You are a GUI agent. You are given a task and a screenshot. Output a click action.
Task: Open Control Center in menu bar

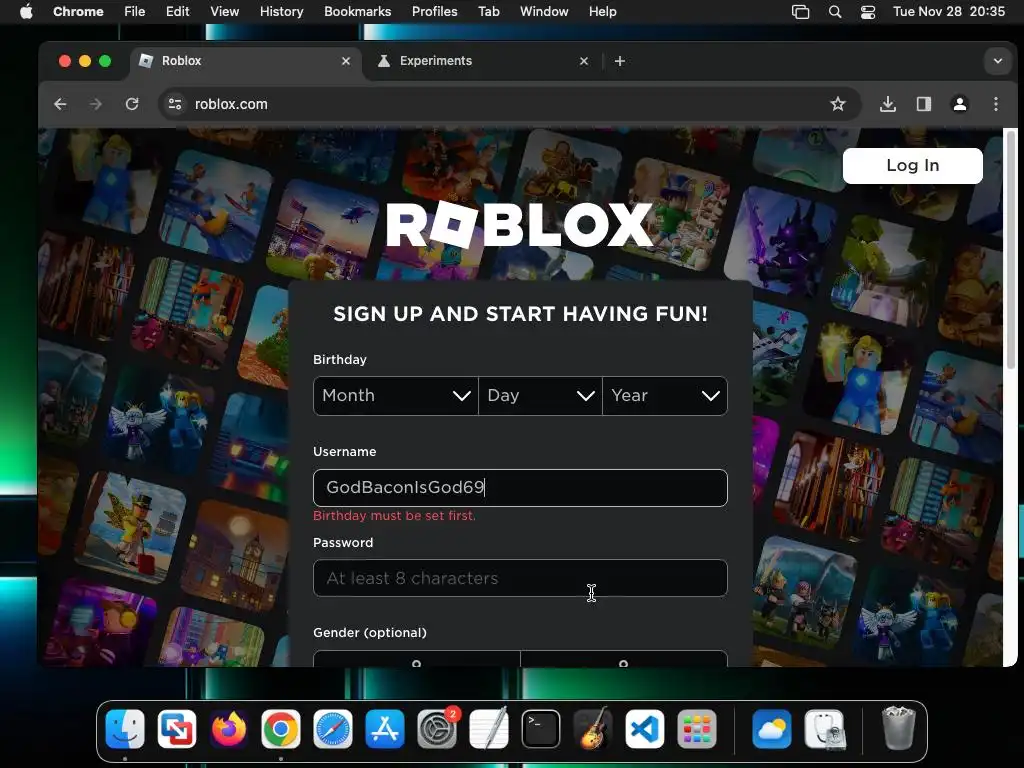867,11
